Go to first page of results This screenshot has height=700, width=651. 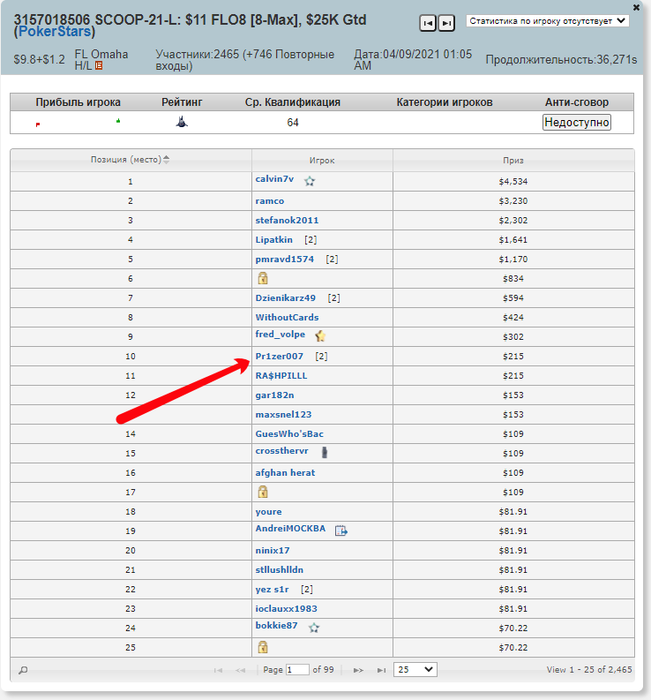pos(218,670)
